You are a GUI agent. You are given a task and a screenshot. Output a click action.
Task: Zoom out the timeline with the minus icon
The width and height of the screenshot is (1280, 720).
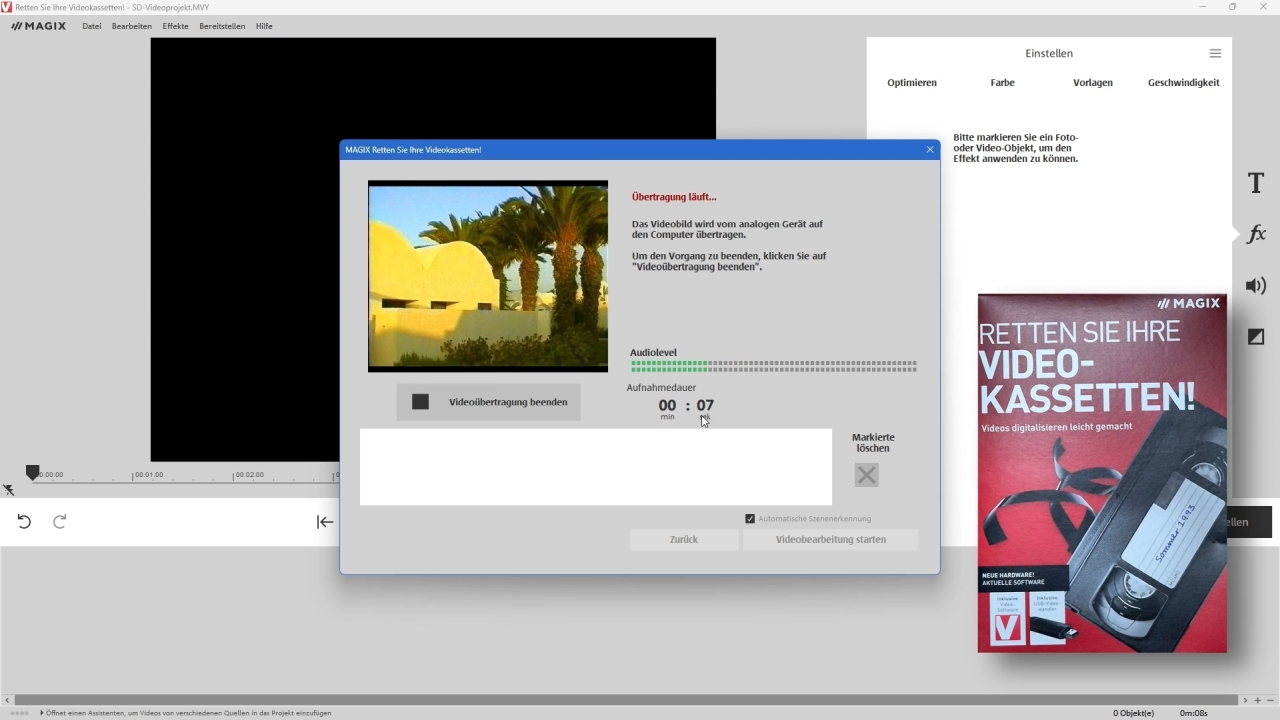(x=1270, y=700)
